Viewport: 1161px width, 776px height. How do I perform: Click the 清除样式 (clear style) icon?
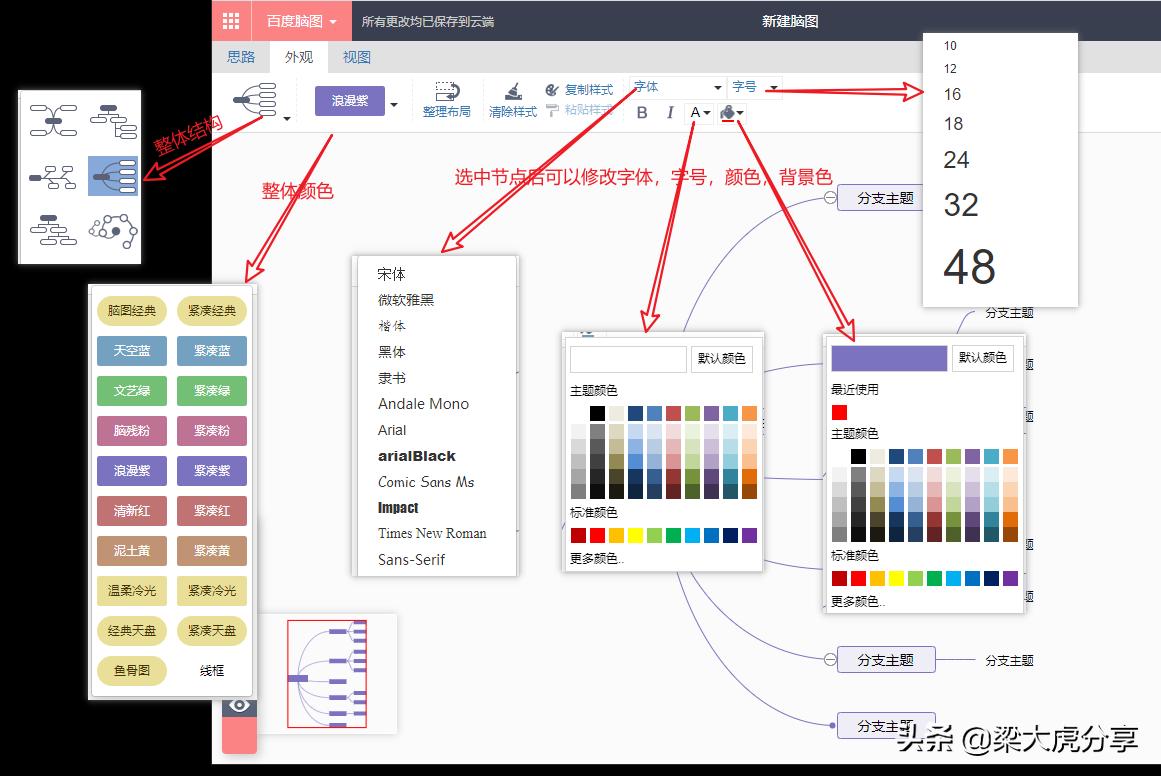[513, 99]
